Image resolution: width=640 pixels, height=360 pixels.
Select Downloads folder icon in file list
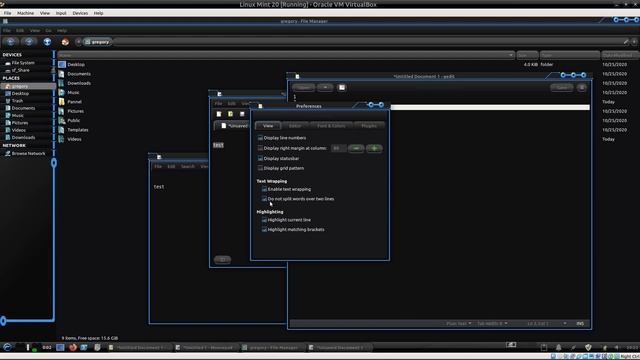tap(62, 83)
